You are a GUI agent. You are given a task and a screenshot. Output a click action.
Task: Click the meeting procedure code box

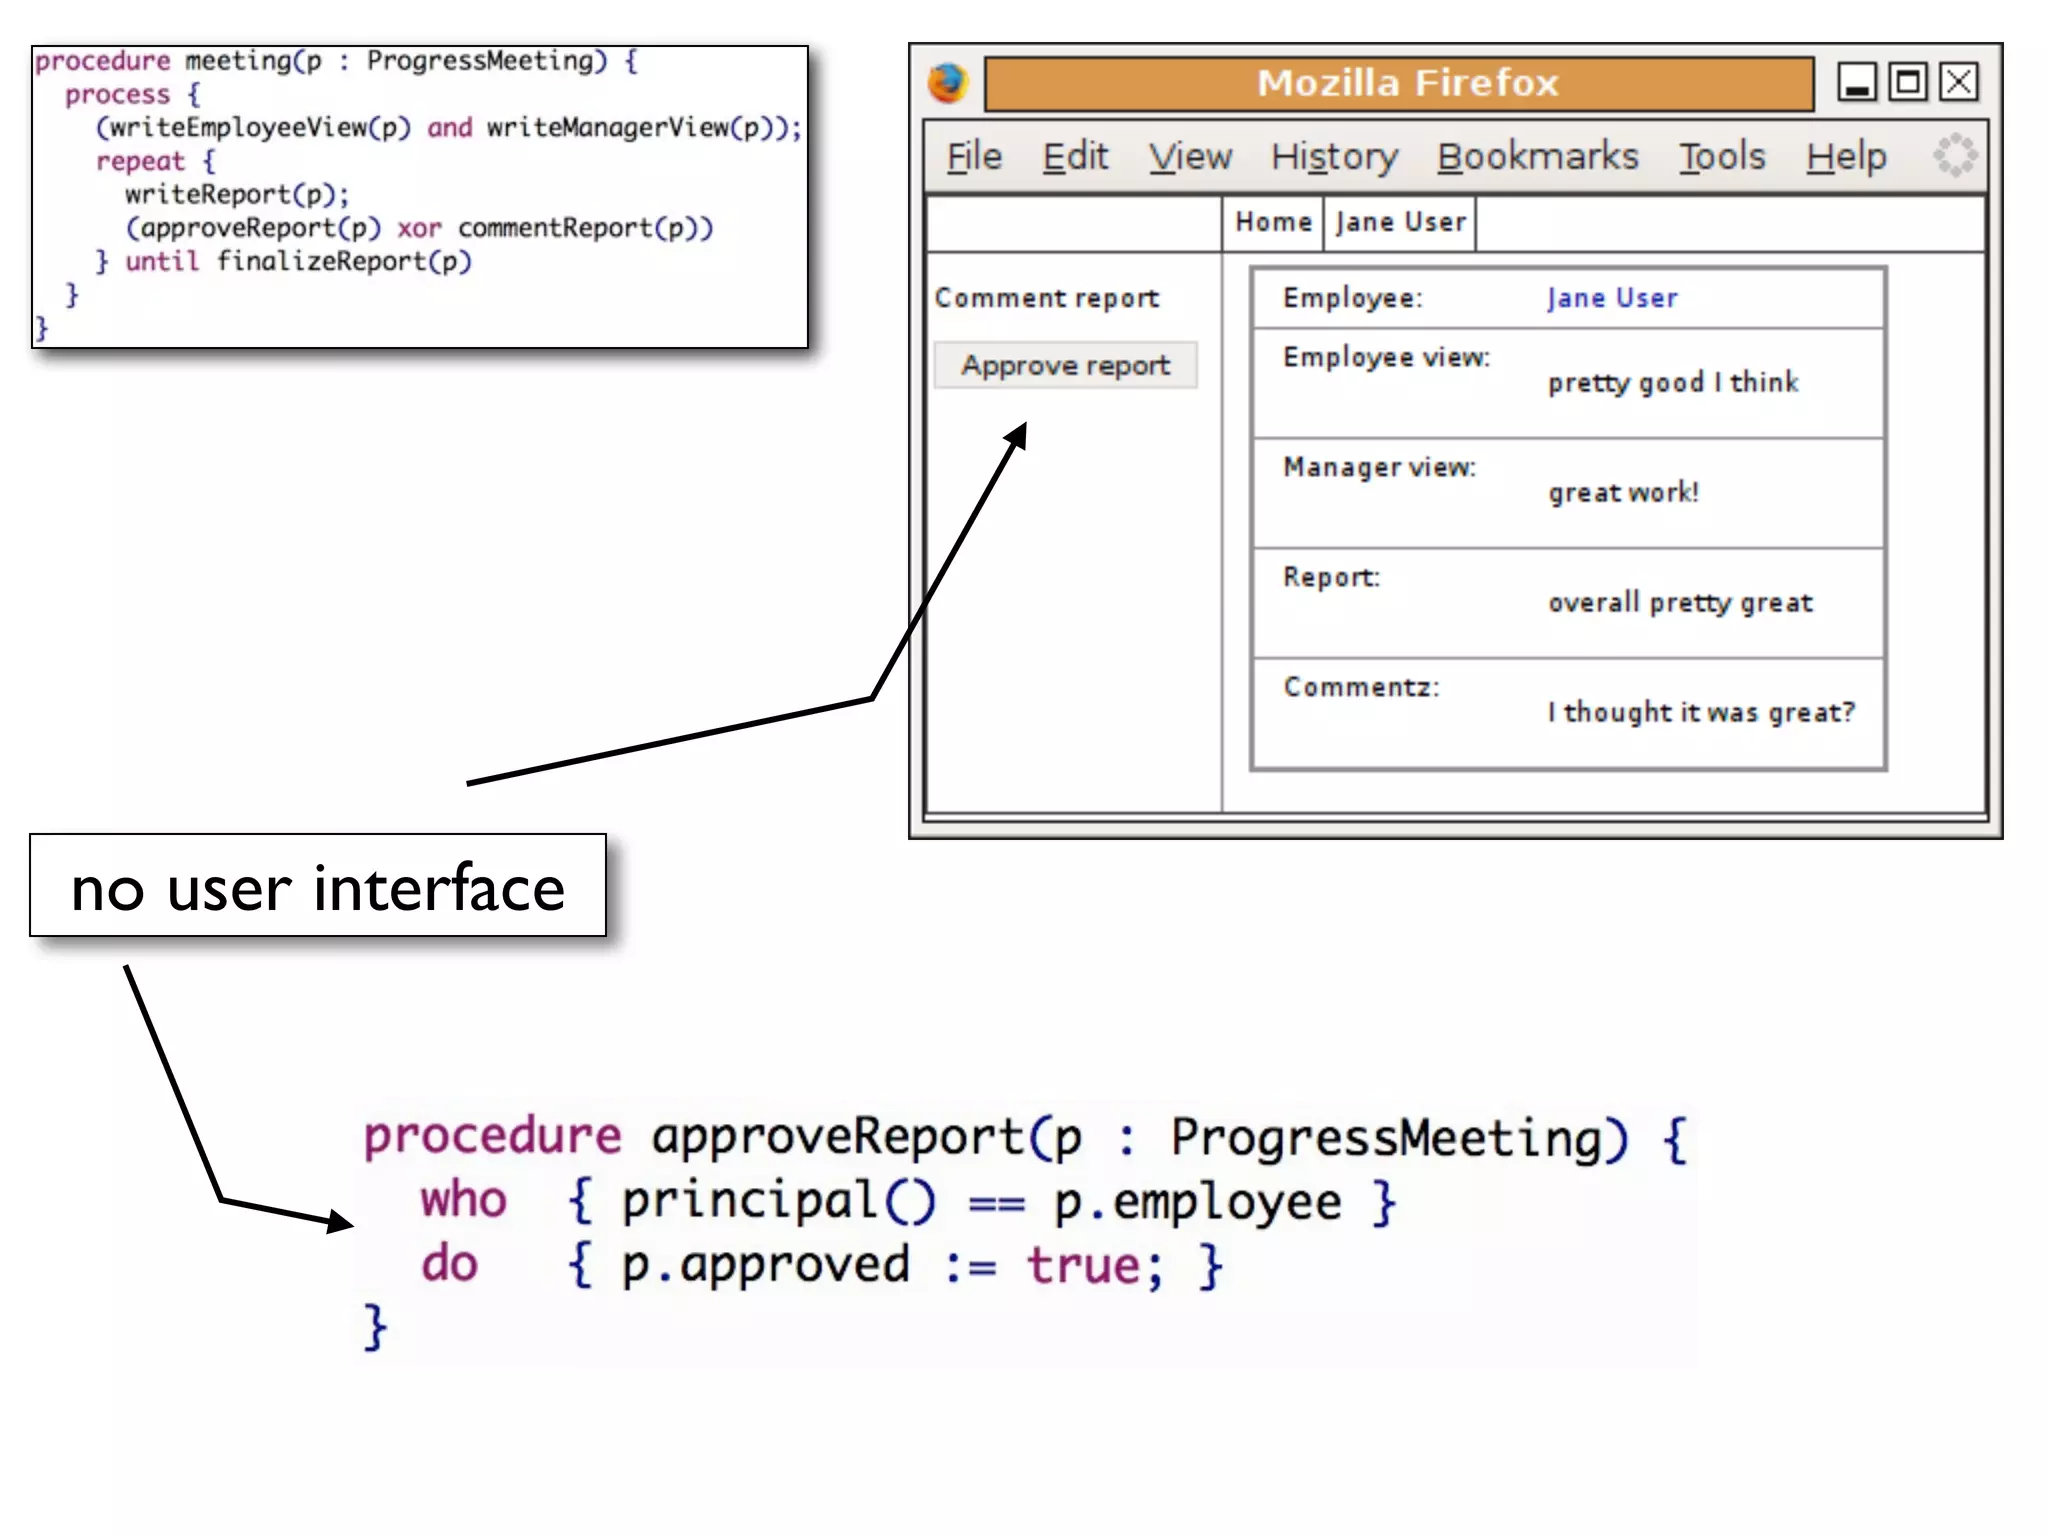(419, 196)
